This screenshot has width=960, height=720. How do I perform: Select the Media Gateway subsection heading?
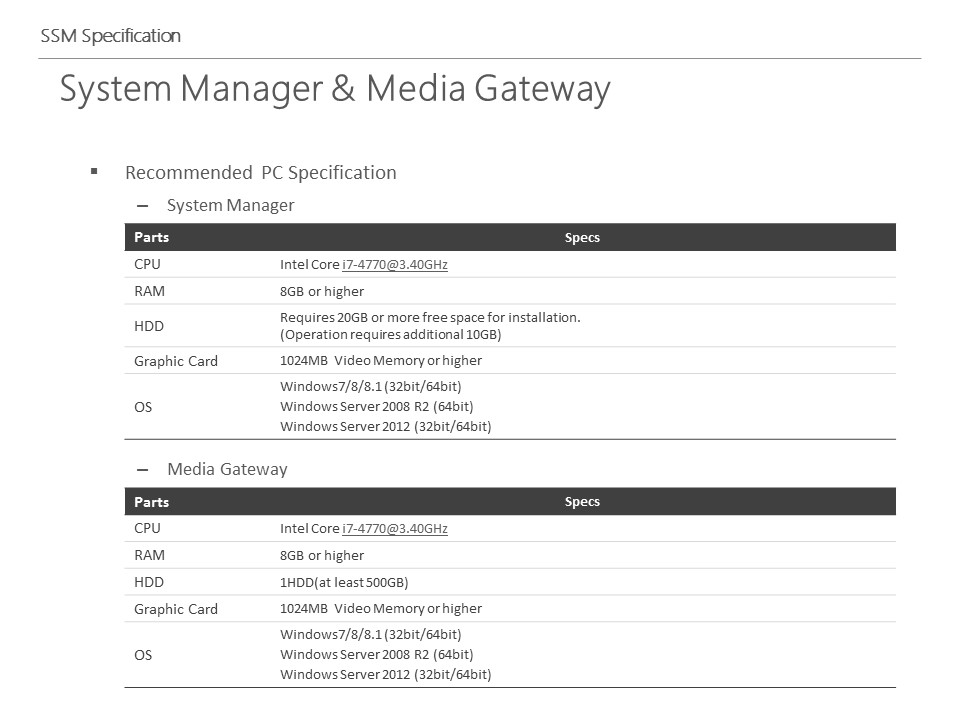tap(227, 469)
